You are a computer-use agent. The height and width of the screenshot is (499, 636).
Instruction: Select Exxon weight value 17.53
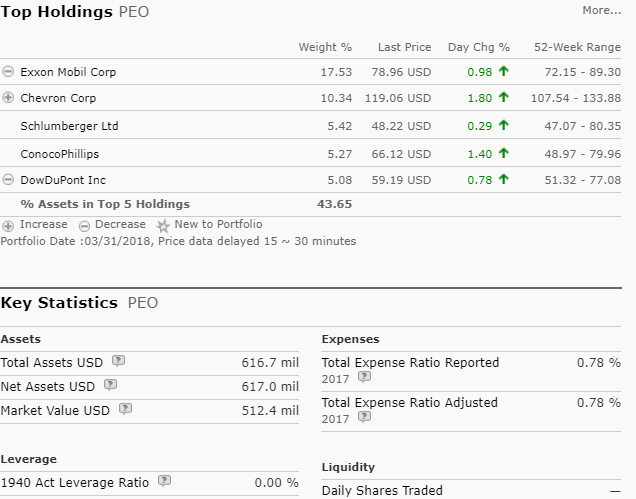click(336, 72)
